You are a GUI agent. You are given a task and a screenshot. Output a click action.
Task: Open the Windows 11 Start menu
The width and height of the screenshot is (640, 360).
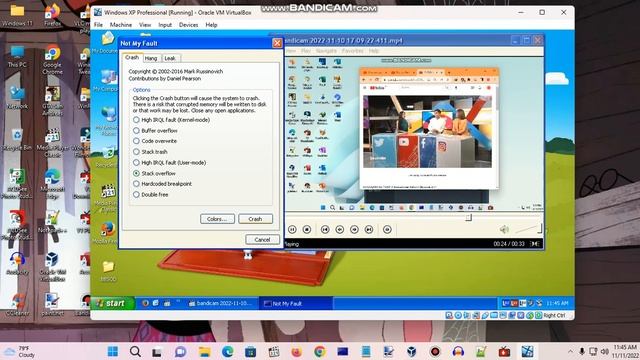click(x=113, y=351)
